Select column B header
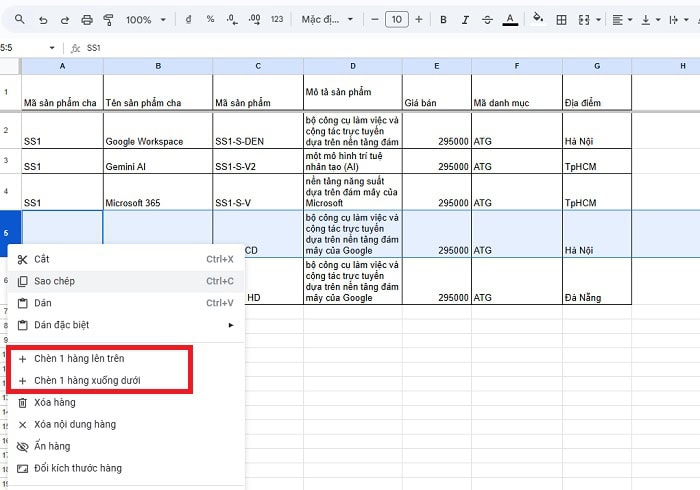Viewport: 700px width, 490px height. (x=158, y=66)
